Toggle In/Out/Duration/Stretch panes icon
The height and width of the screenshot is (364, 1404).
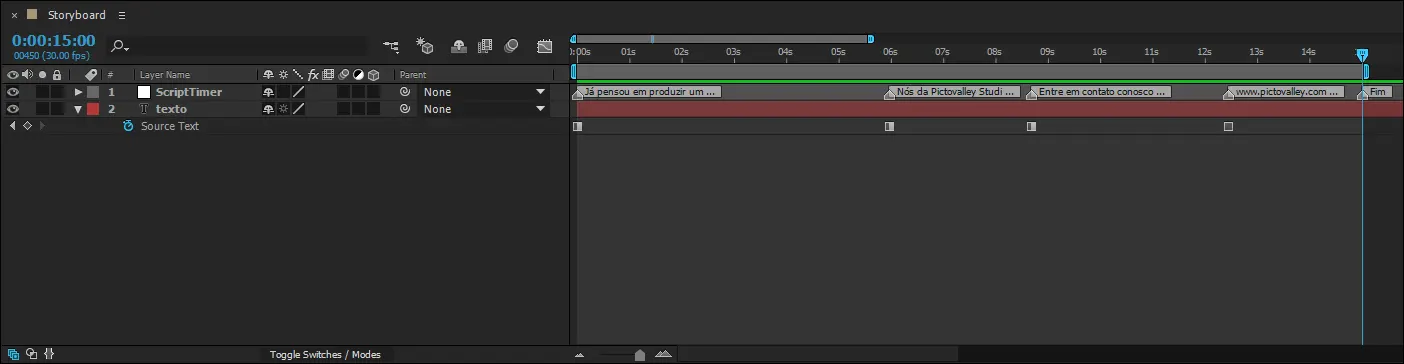point(49,354)
